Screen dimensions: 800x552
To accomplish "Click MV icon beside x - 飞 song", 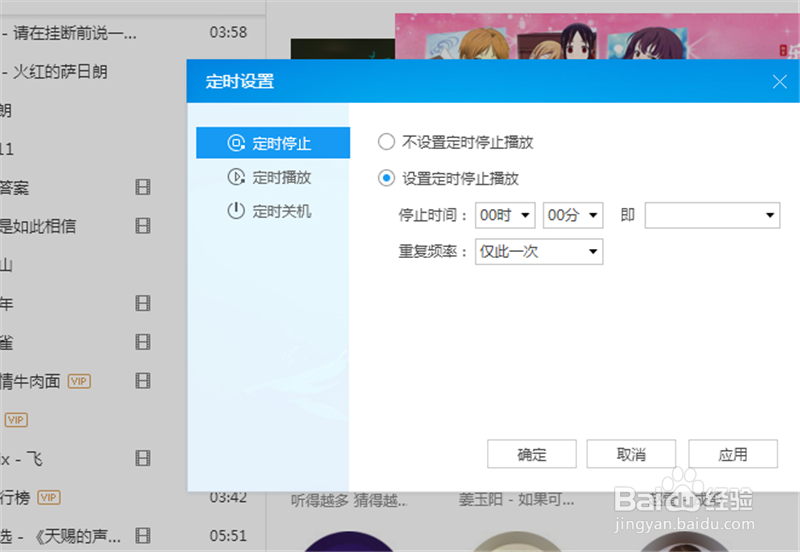I will 143,458.
